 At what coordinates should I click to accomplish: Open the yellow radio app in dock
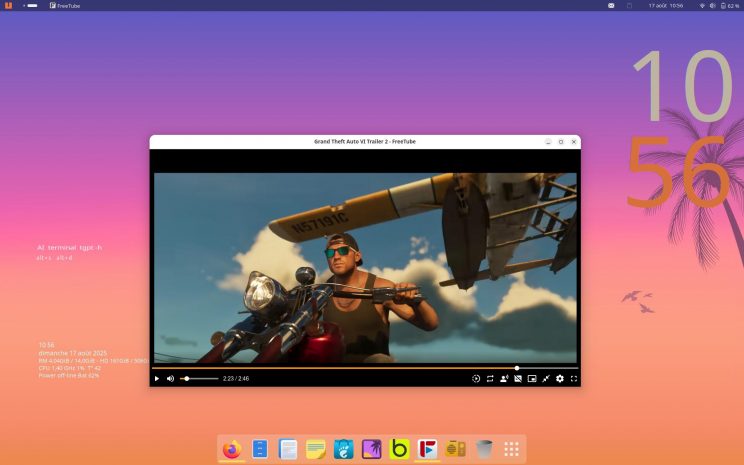point(456,449)
